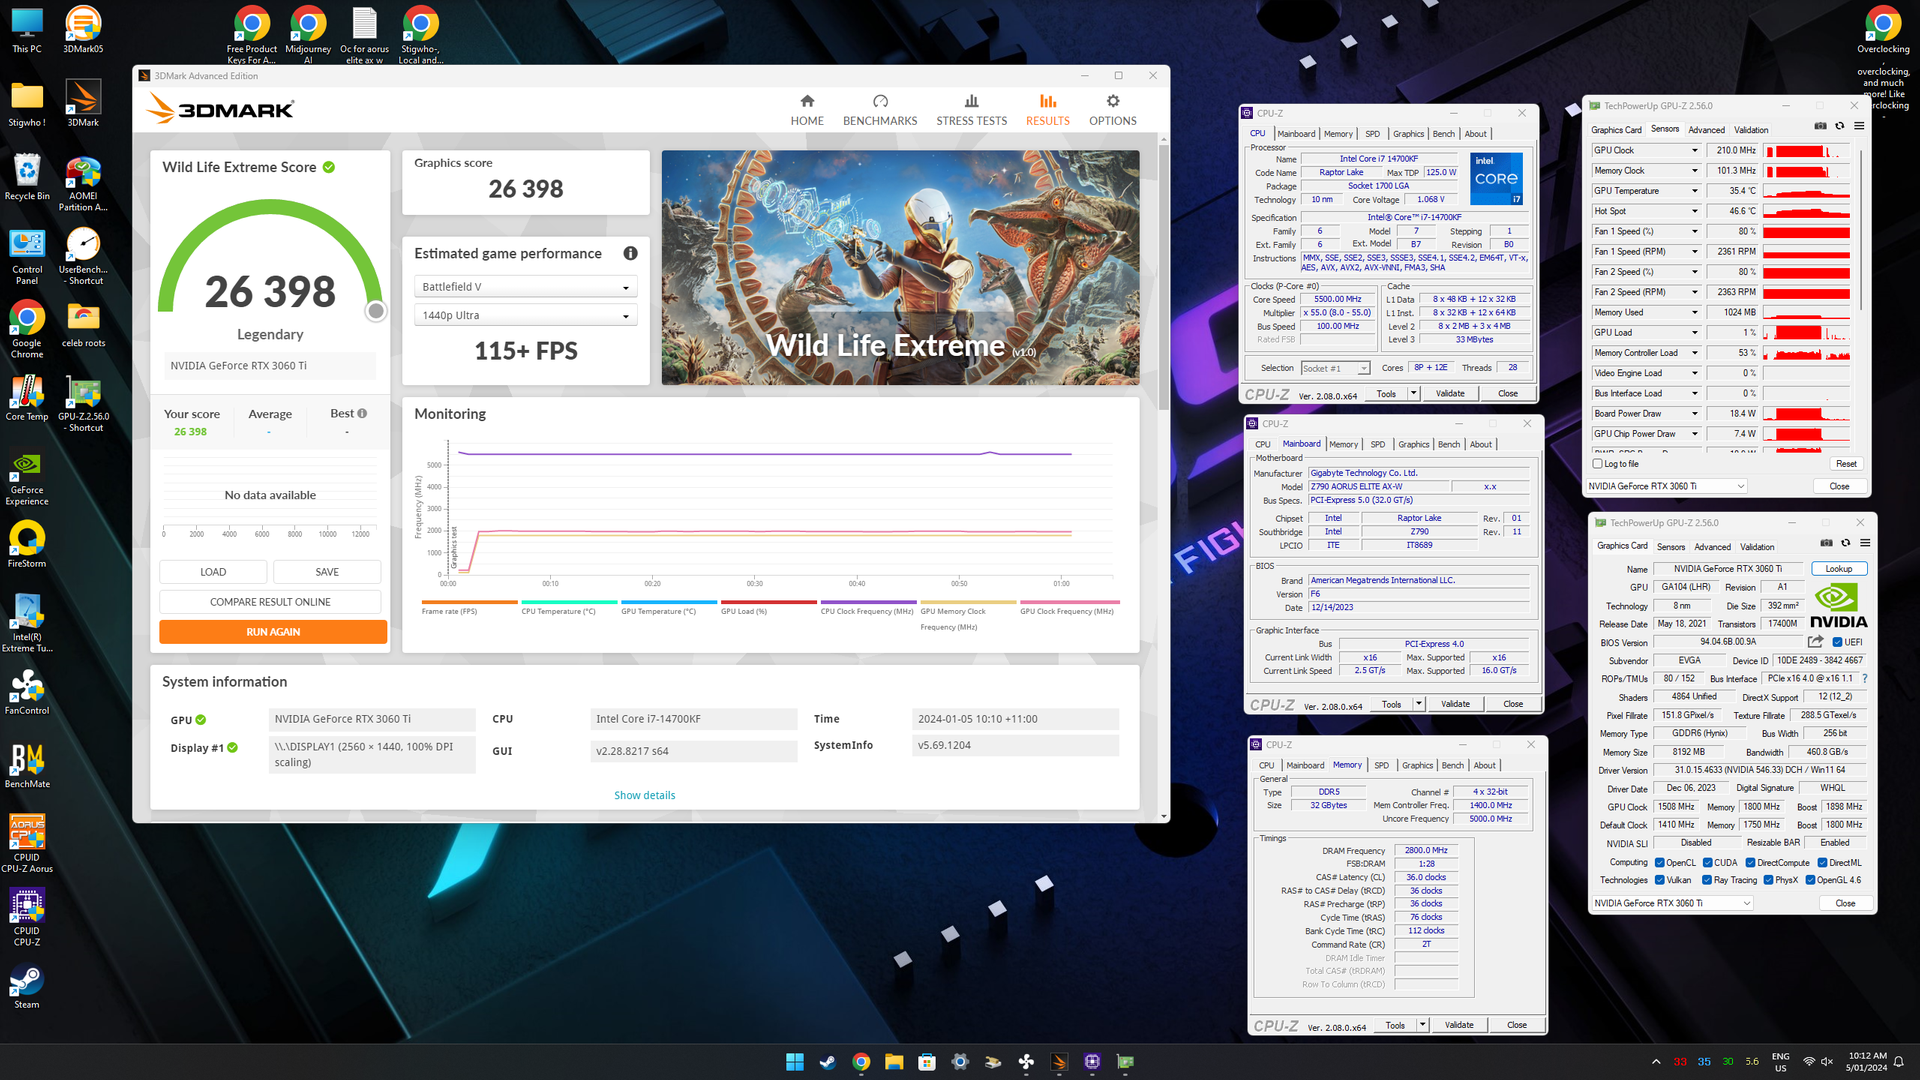The height and width of the screenshot is (1080, 1920).
Task: Toggle the DirectCompute checkbox in GPU-Z
Action: (x=1750, y=862)
